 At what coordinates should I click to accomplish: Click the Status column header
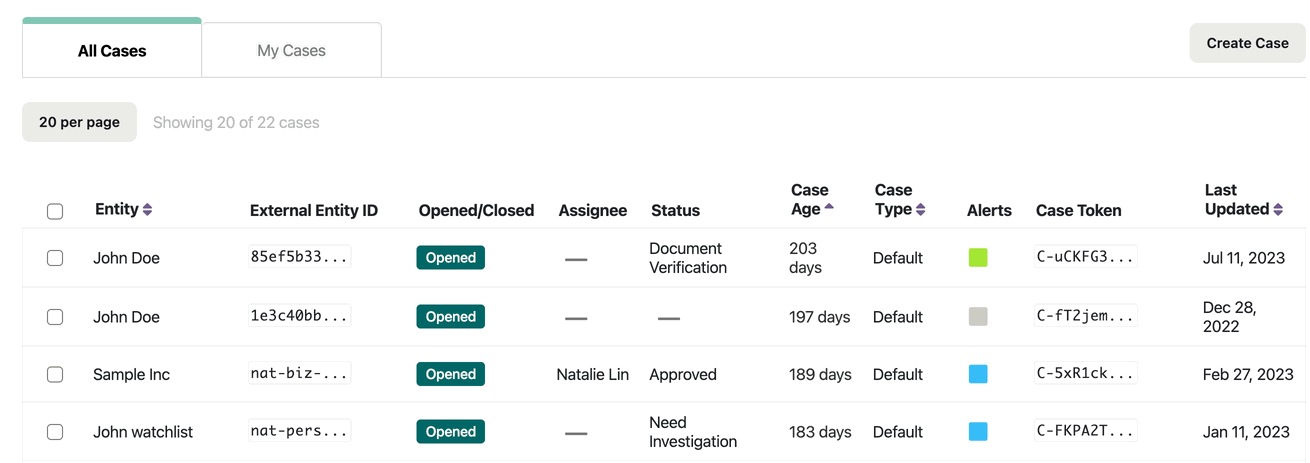pyautogui.click(x=675, y=210)
